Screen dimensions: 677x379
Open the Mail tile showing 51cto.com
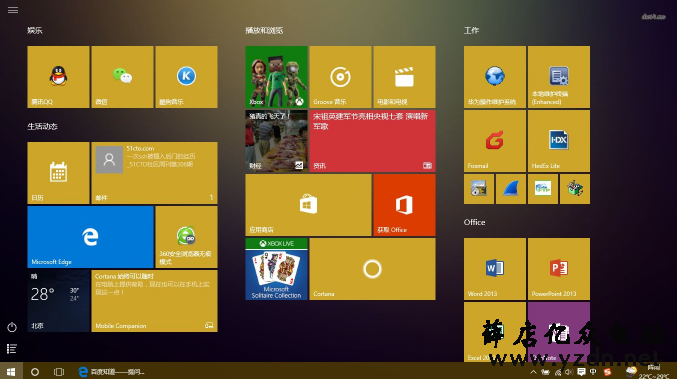coord(154,173)
